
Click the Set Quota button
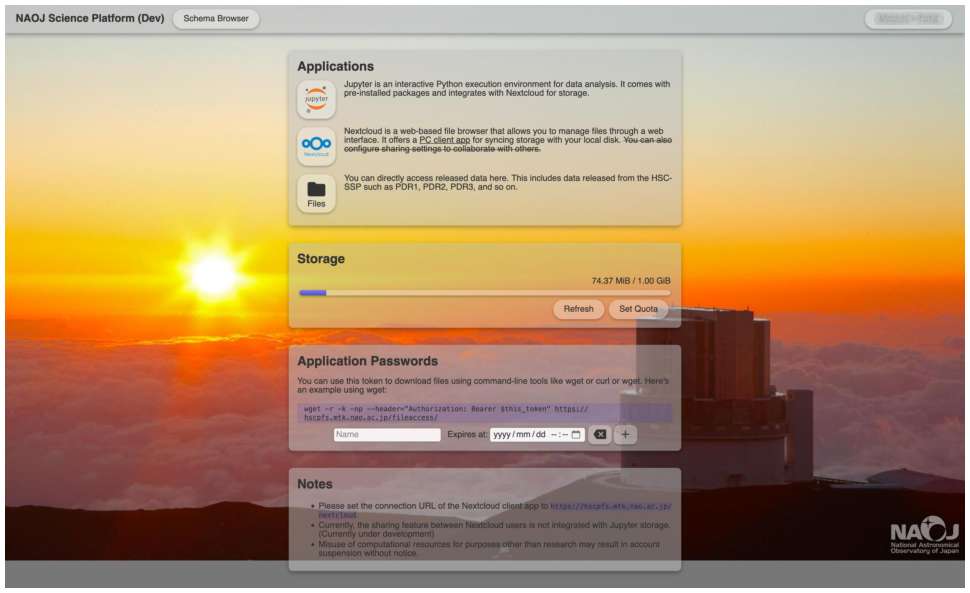tap(637, 309)
